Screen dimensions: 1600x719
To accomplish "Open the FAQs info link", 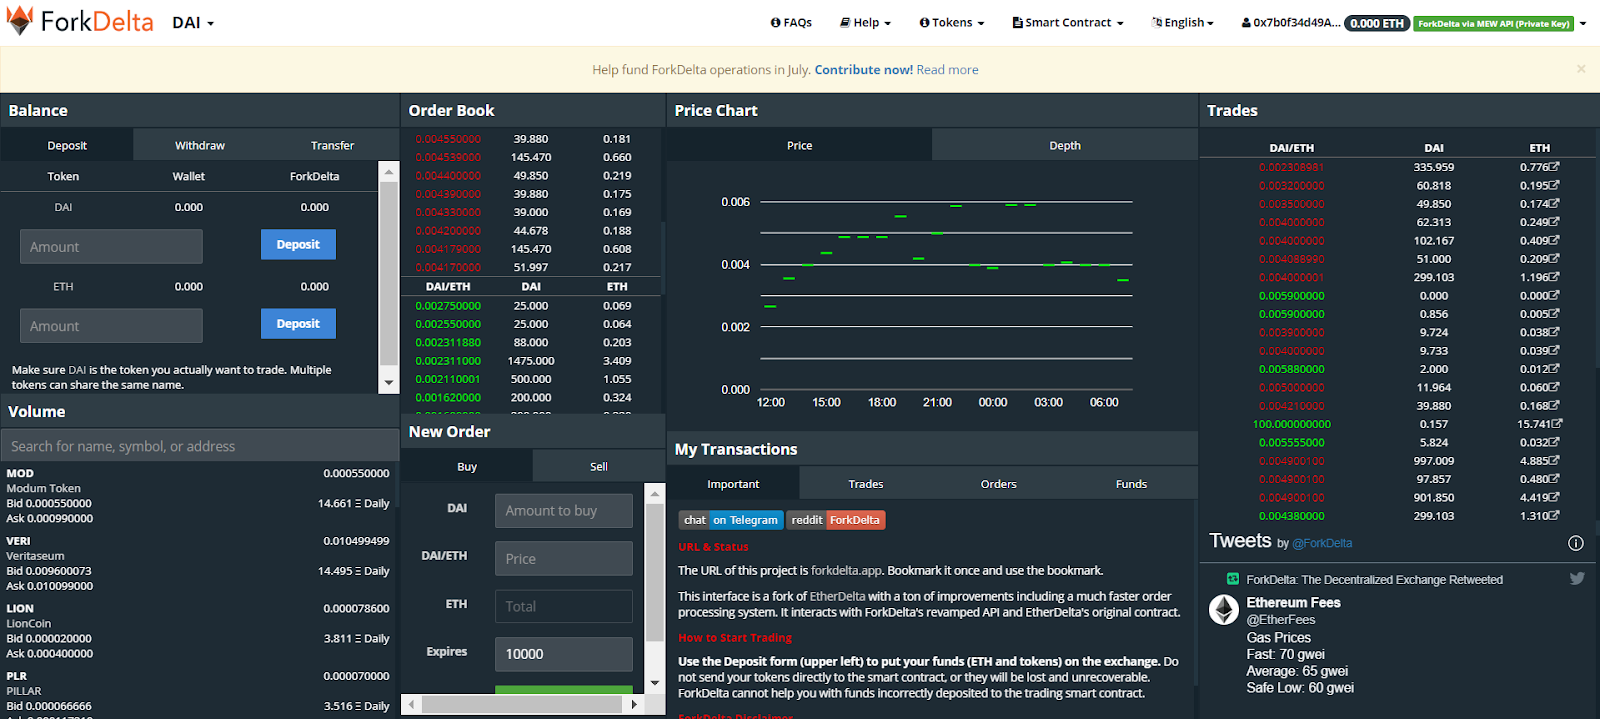I will 791,22.
